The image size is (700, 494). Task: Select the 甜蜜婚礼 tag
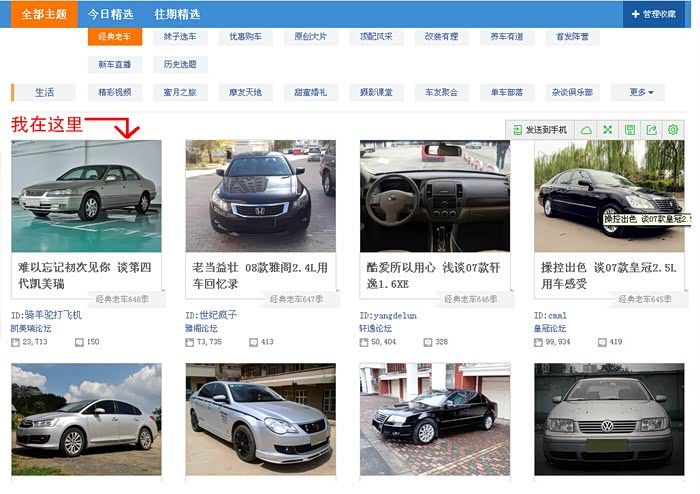click(x=311, y=92)
